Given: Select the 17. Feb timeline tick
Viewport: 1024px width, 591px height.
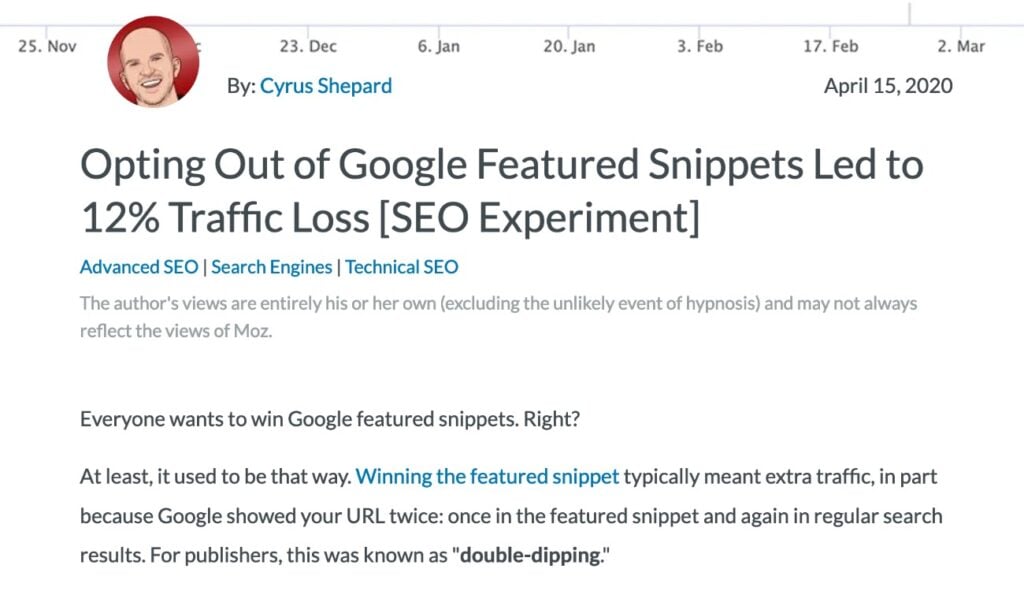Looking at the screenshot, I should tap(831, 46).
